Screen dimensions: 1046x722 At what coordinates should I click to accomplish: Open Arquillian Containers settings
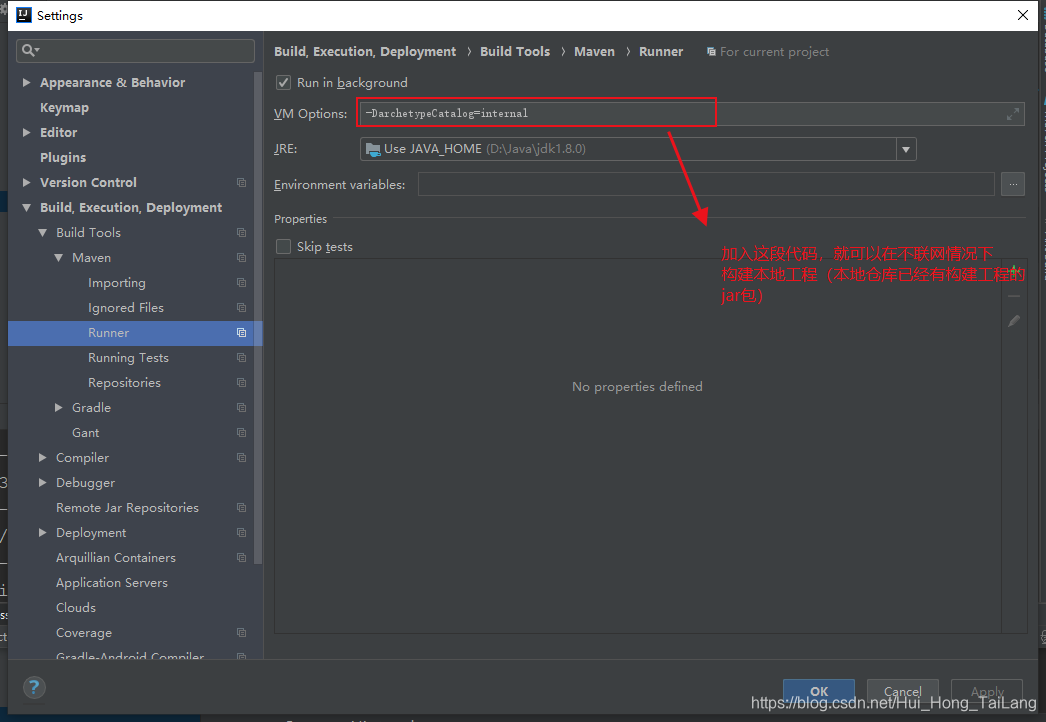[116, 558]
